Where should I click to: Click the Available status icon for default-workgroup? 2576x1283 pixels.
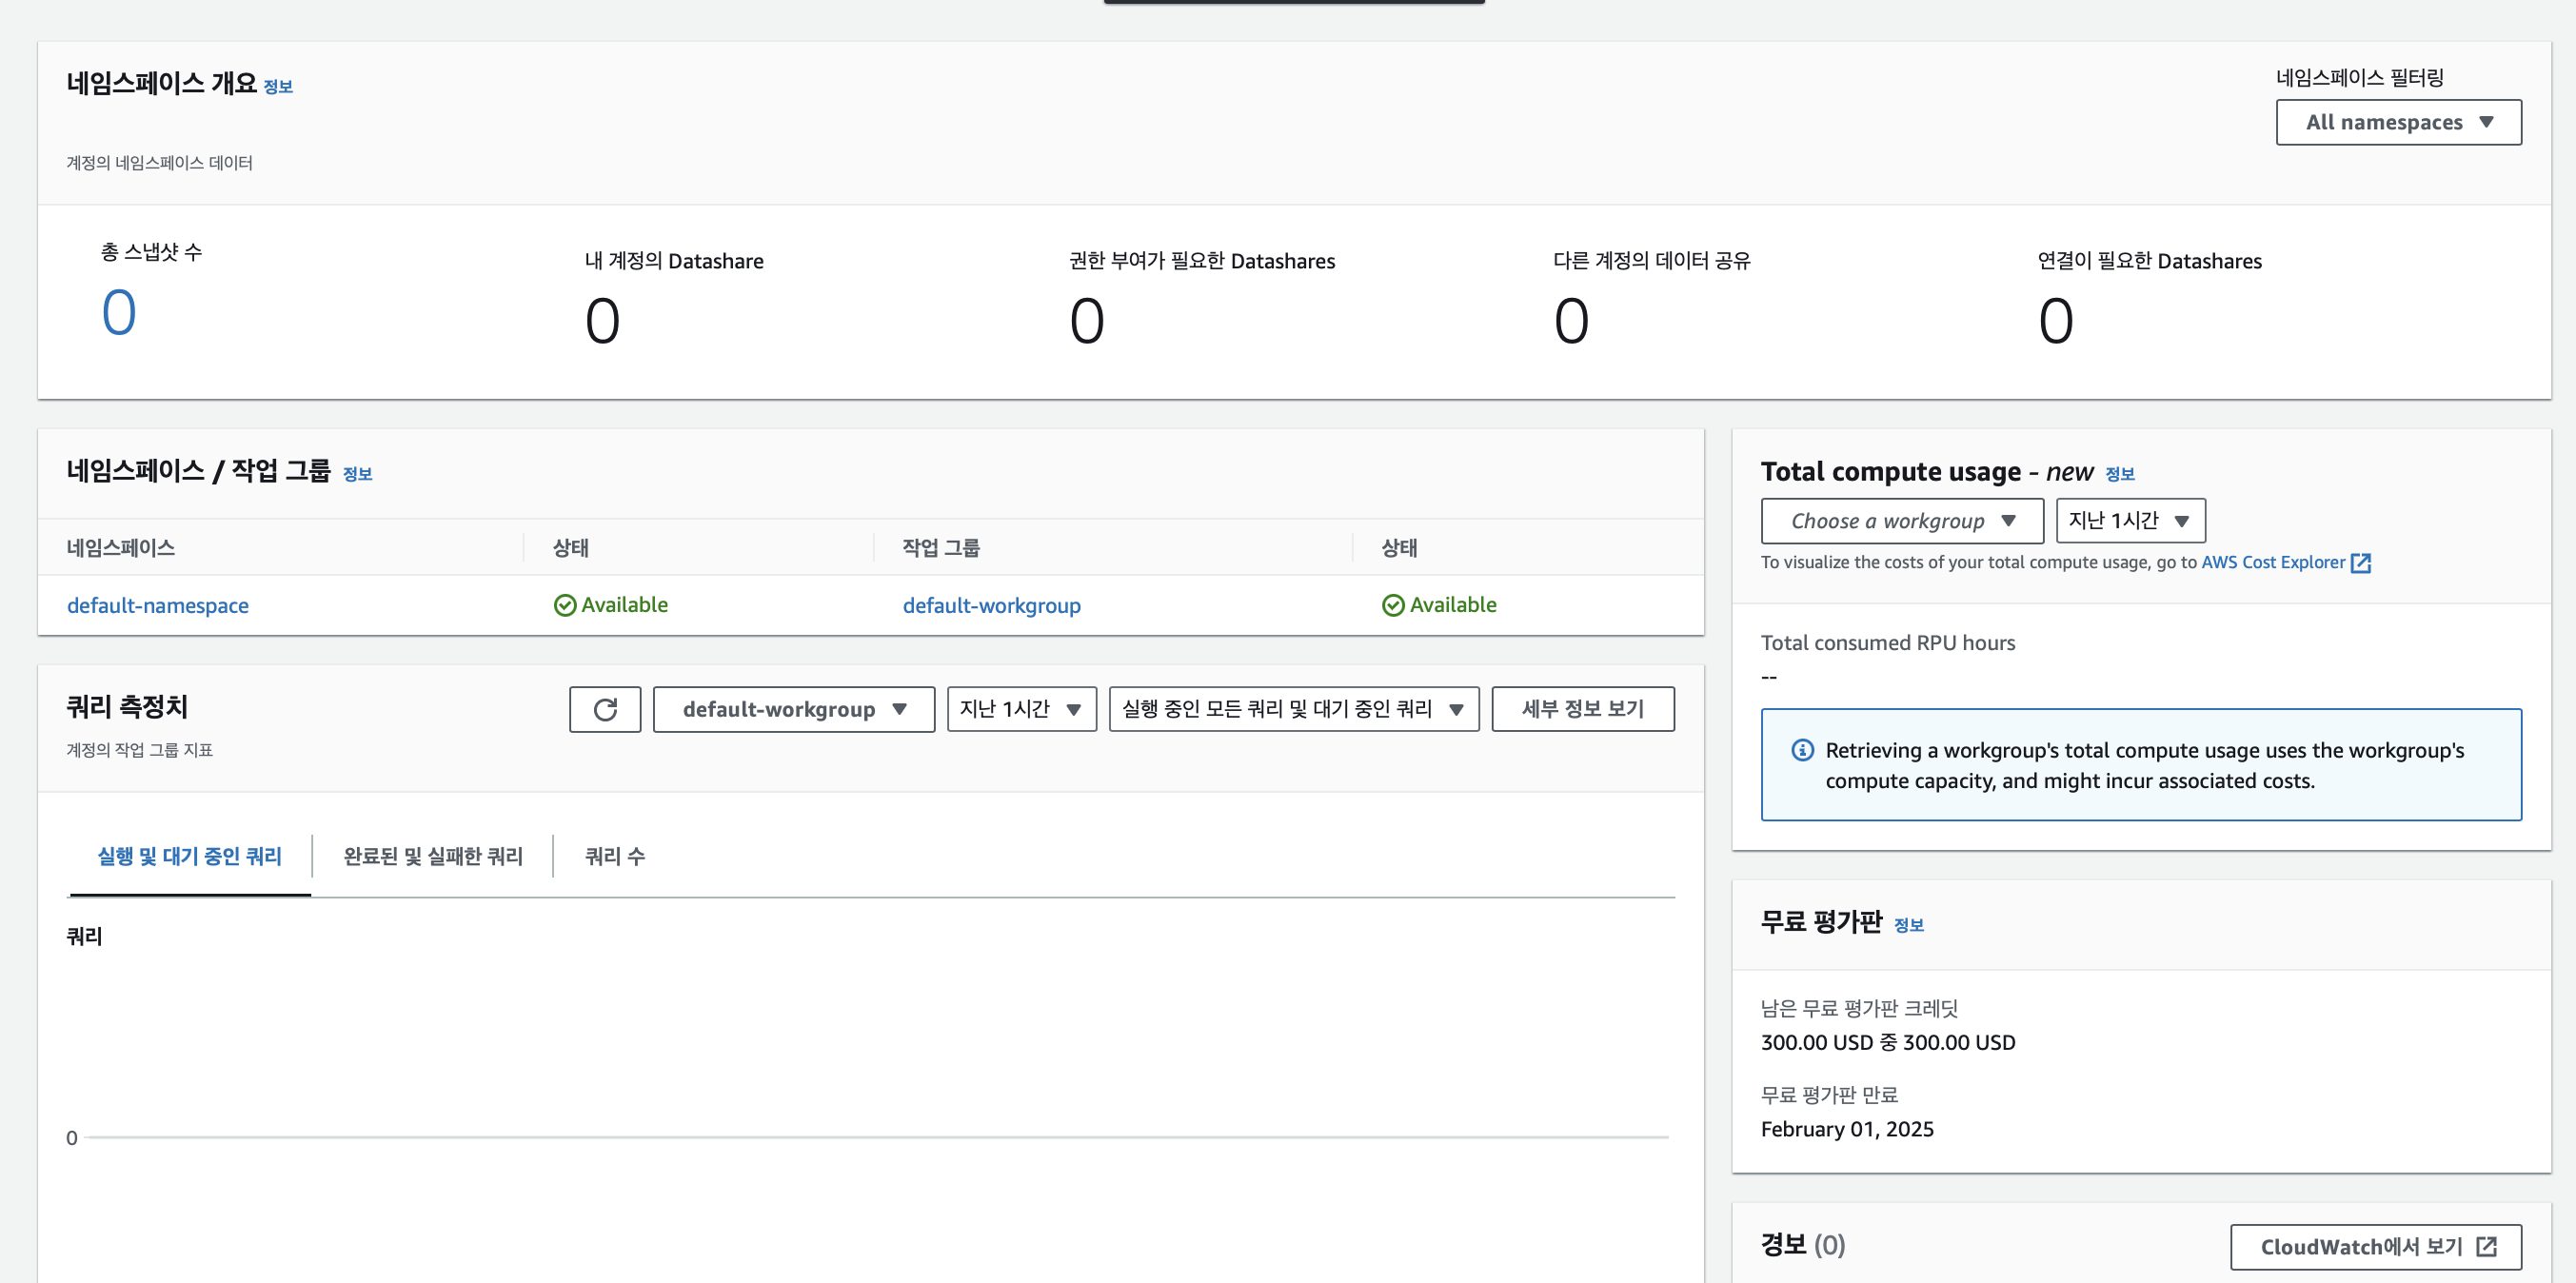click(1393, 606)
